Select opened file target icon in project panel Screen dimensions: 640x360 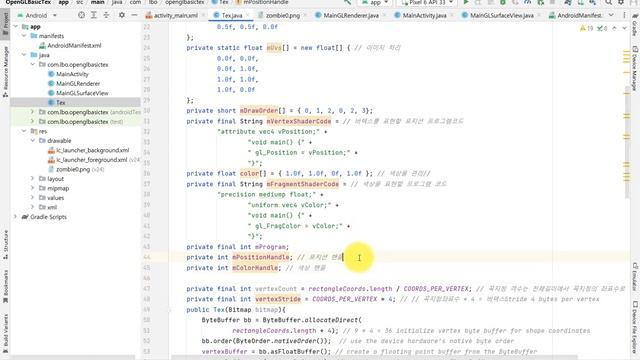click(81, 15)
